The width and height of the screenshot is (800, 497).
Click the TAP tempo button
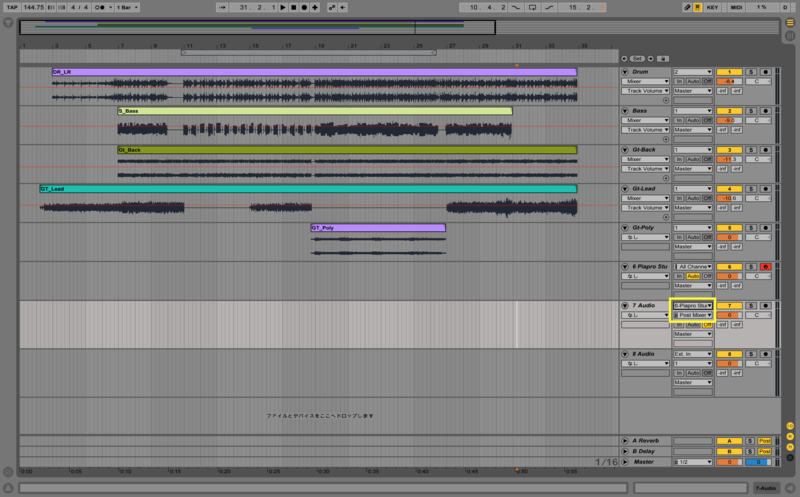click(11, 7)
